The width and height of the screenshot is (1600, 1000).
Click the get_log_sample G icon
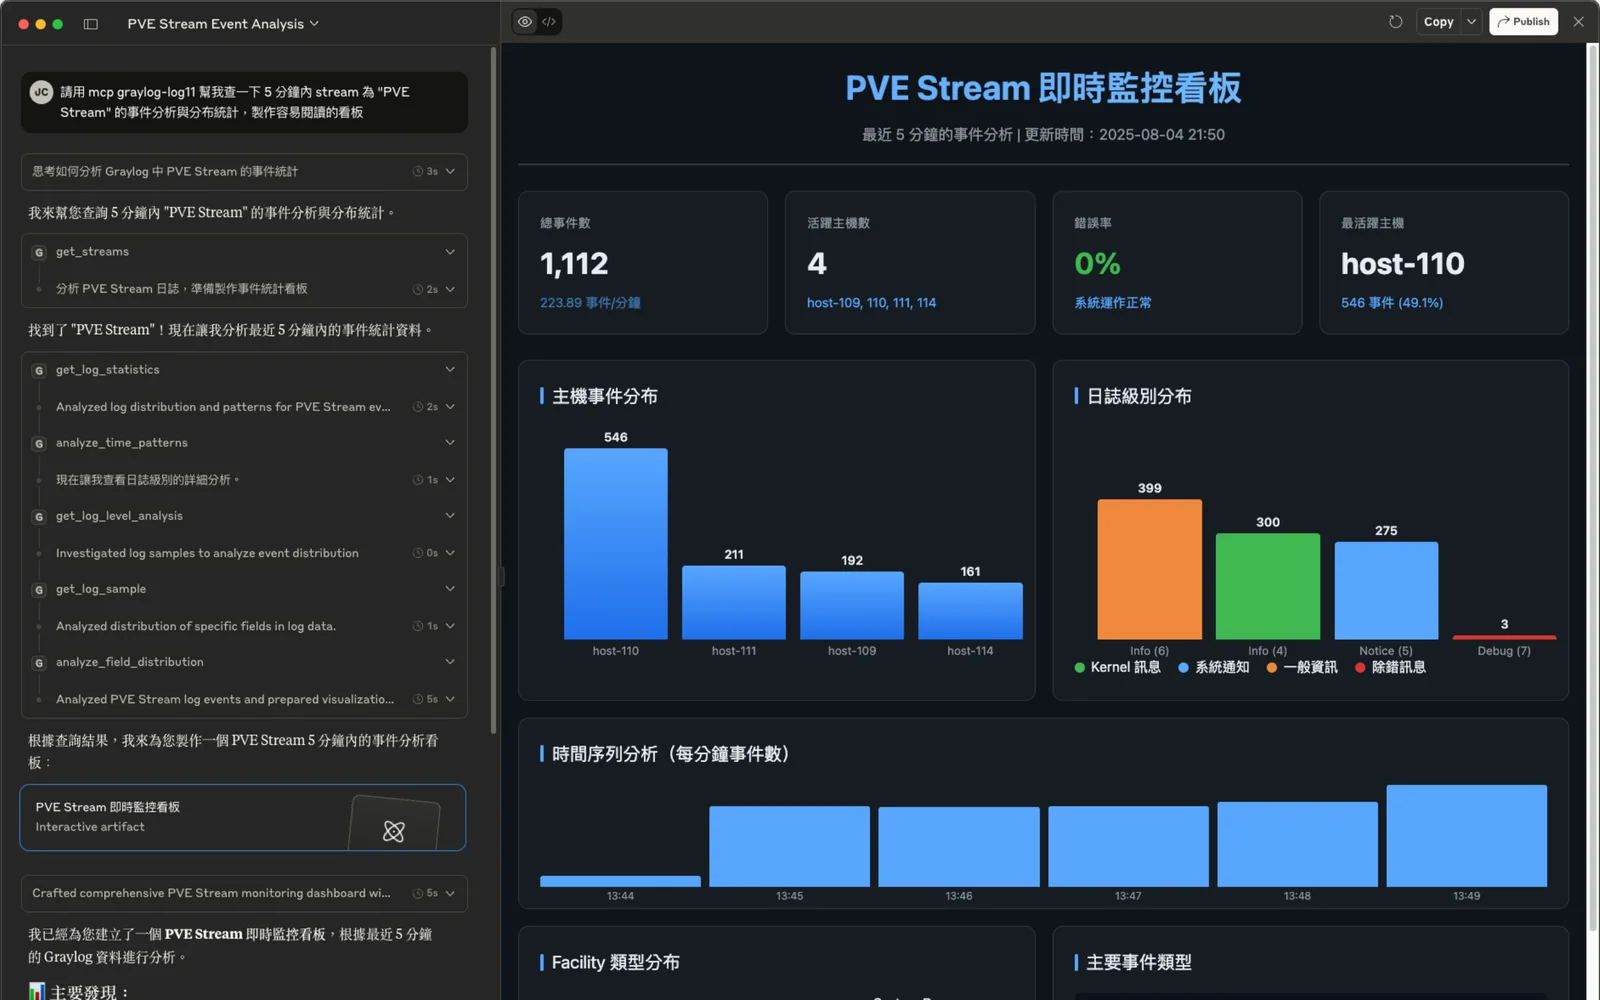pyautogui.click(x=39, y=590)
